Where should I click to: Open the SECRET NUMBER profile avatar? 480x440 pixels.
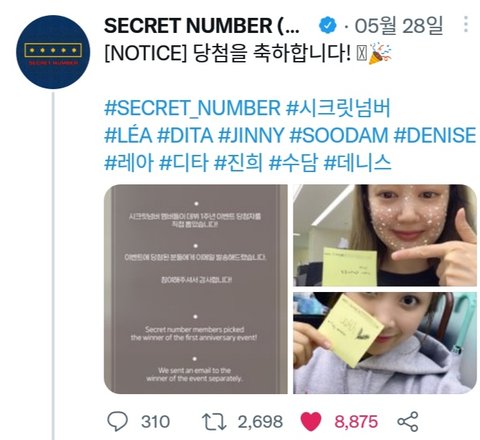pyautogui.click(x=53, y=52)
